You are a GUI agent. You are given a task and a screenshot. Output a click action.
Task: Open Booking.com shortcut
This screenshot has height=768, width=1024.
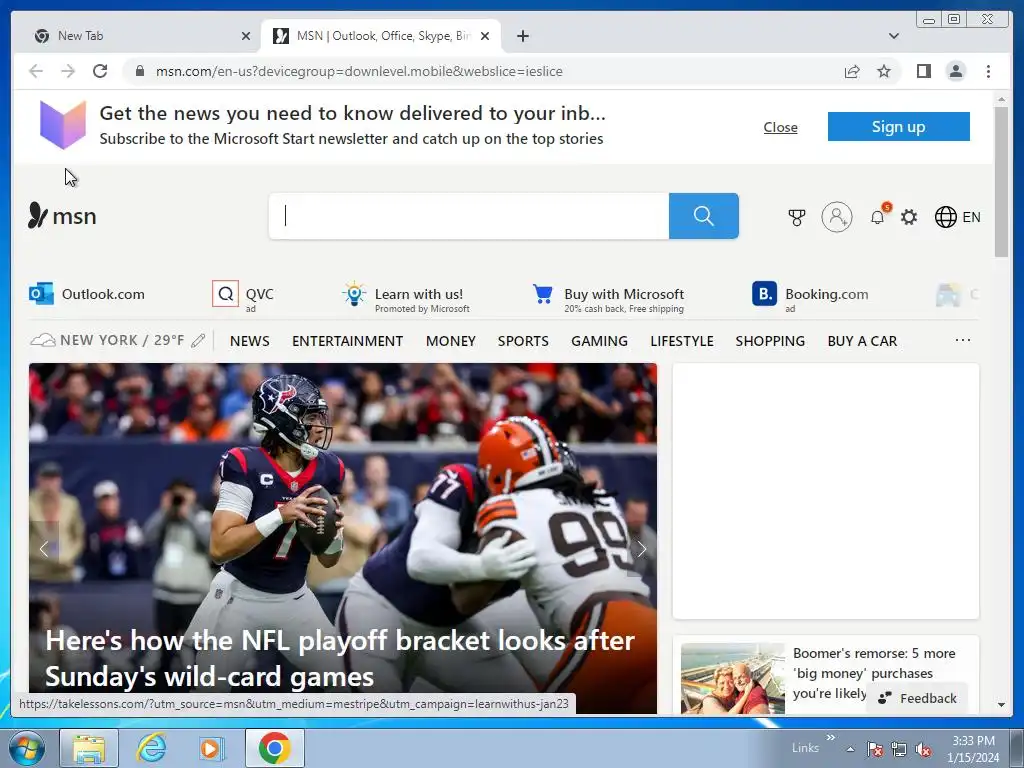point(810,296)
